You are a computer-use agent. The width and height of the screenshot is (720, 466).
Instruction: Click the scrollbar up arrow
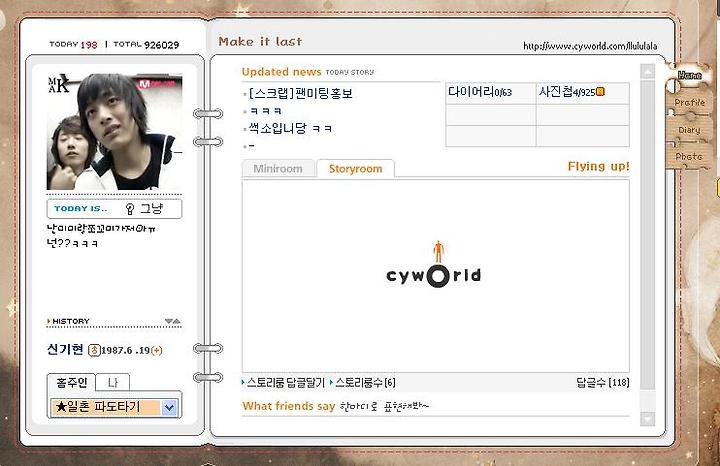648,72
